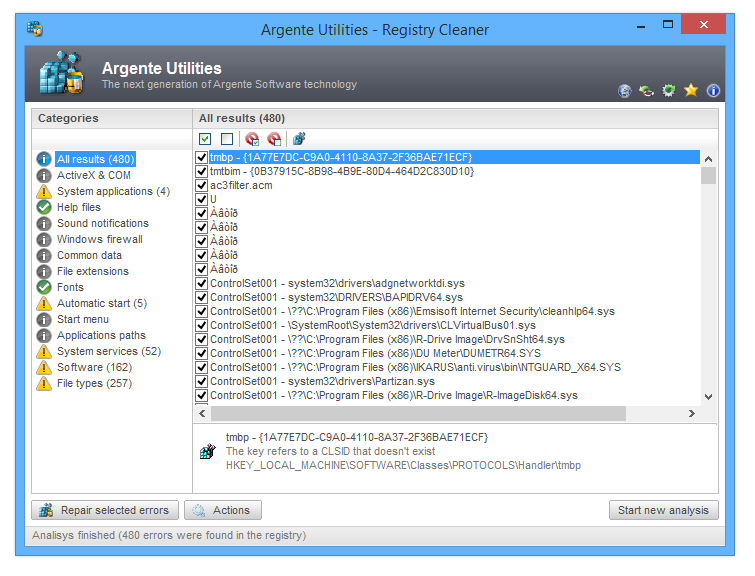Uncheck the ac3filter.acm checkbox

pos(201,185)
